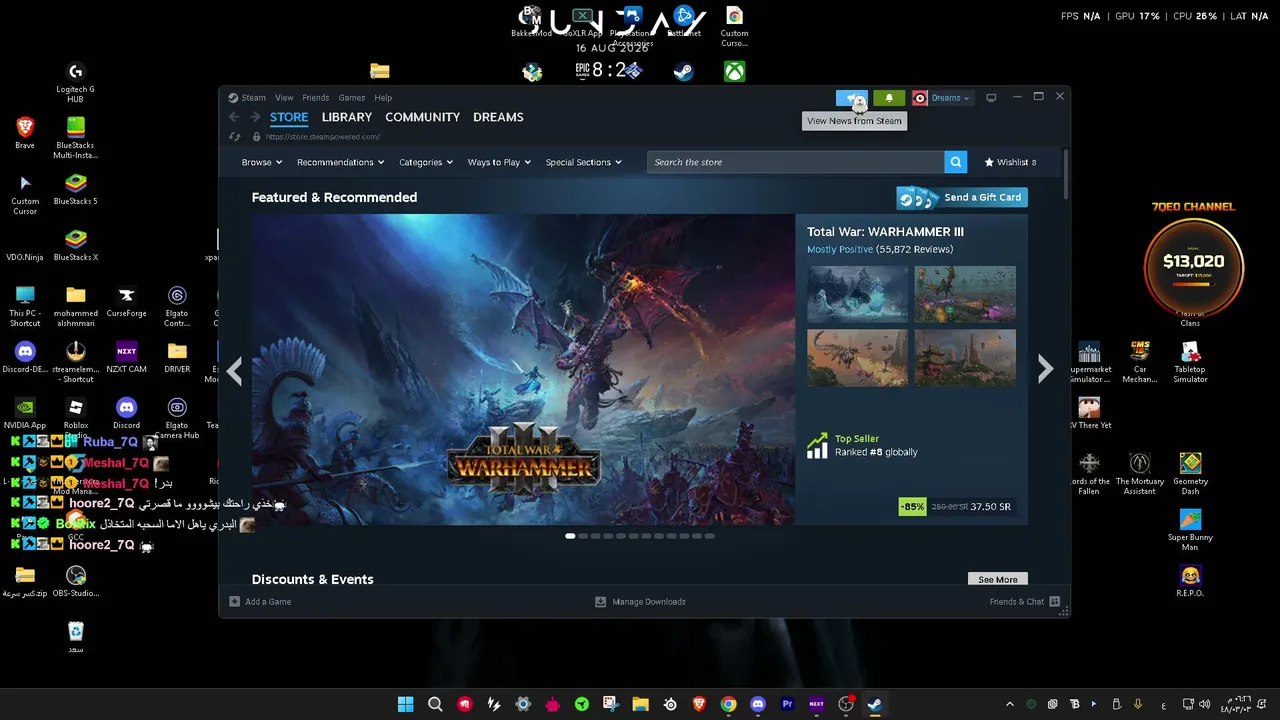The height and width of the screenshot is (720, 1280).
Task: Click the Steam store URL address text
Action: coord(323,137)
